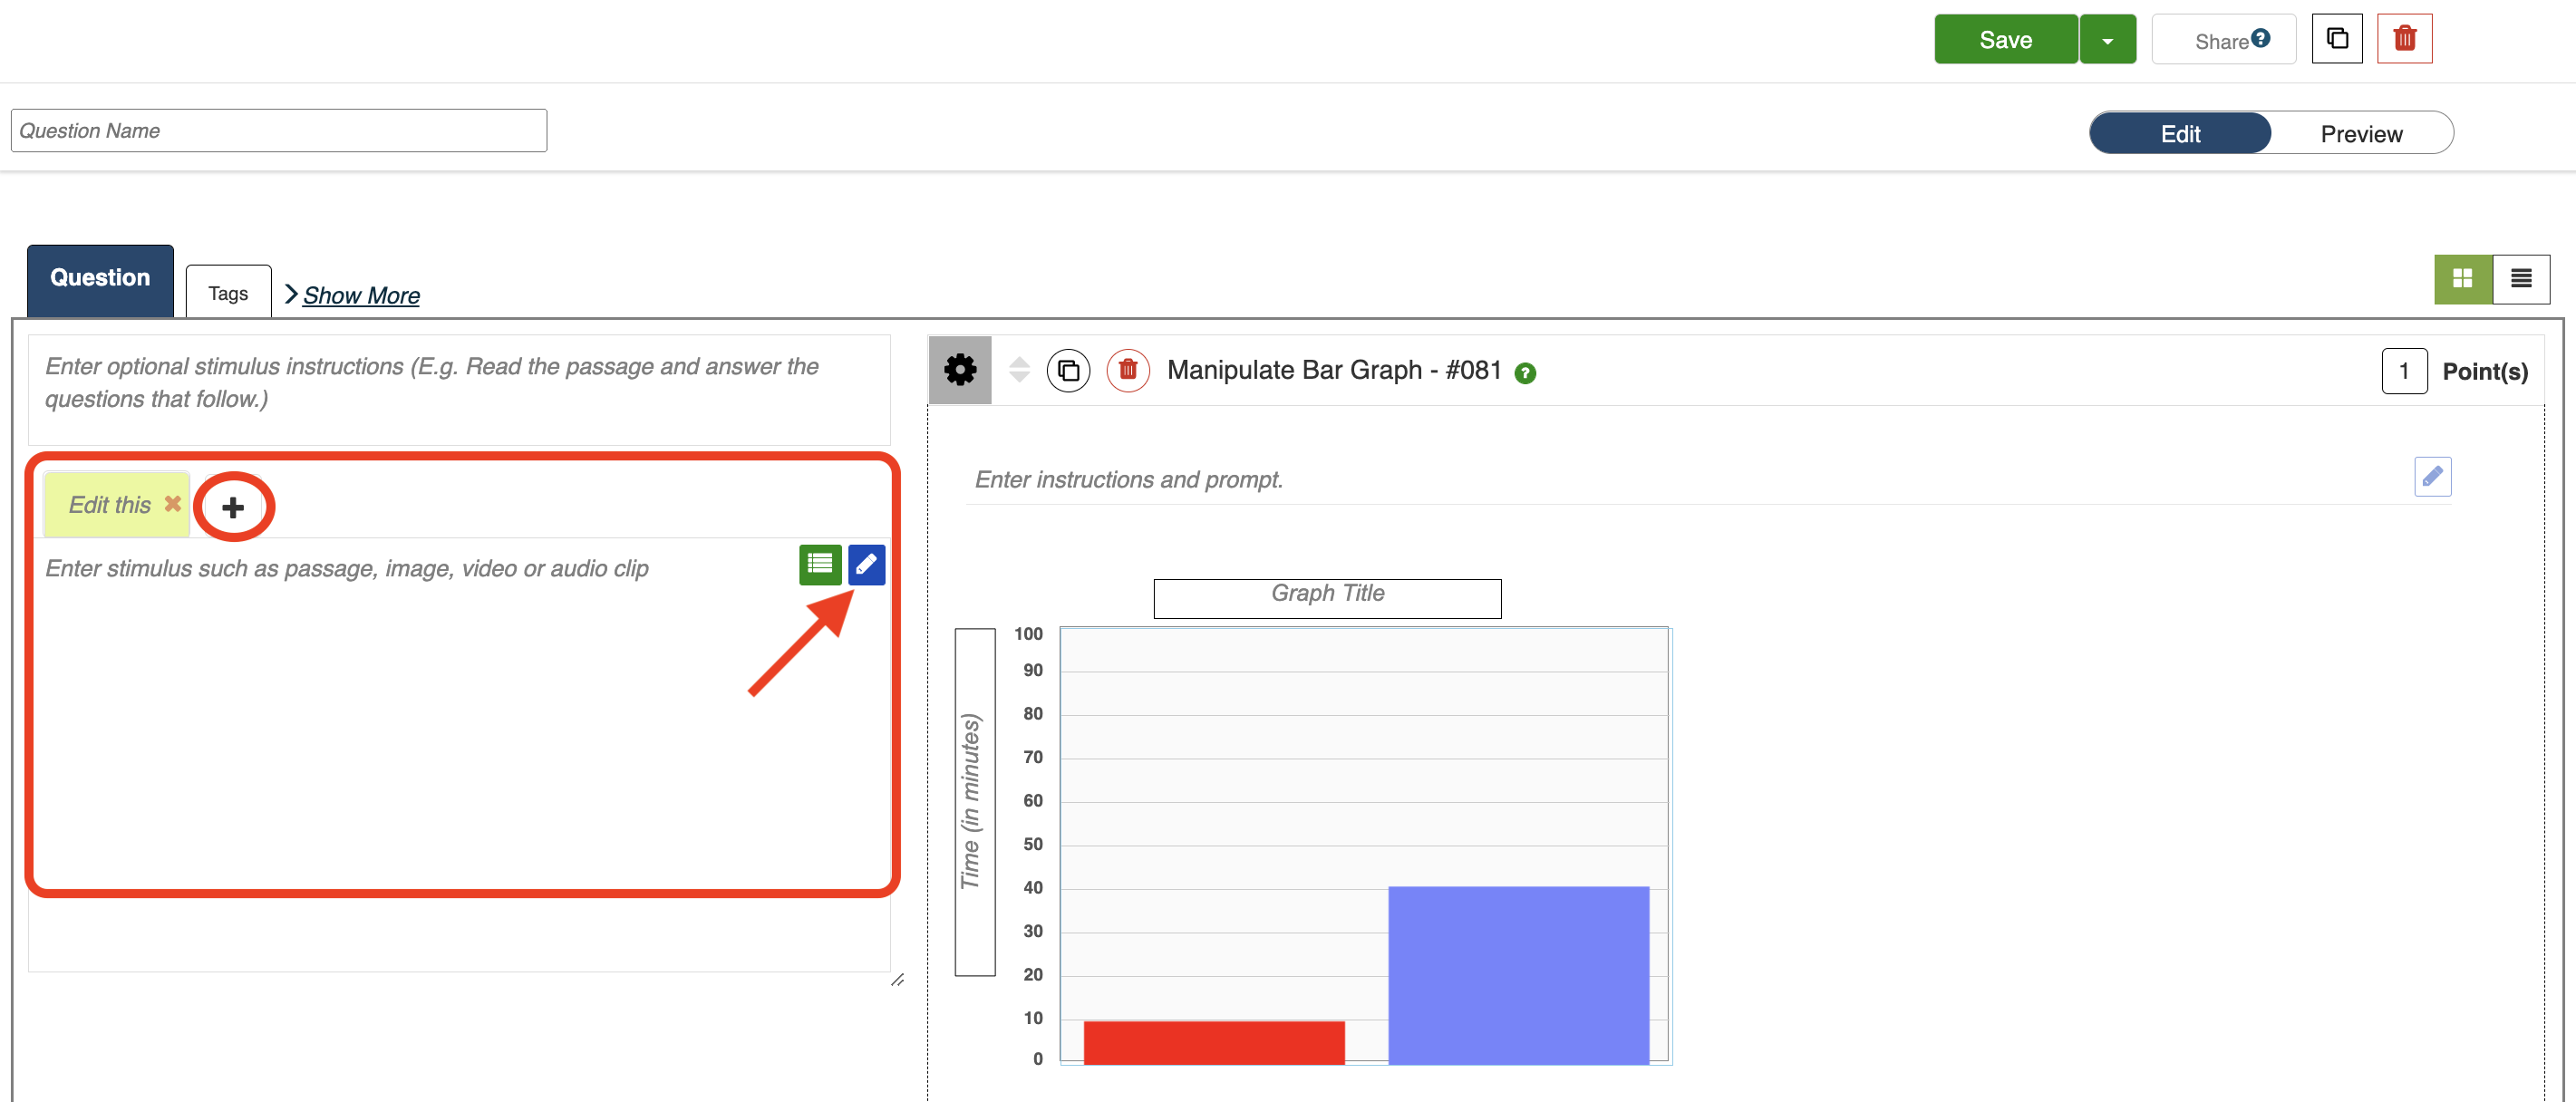Click the blue bar in the graph

(1517, 974)
